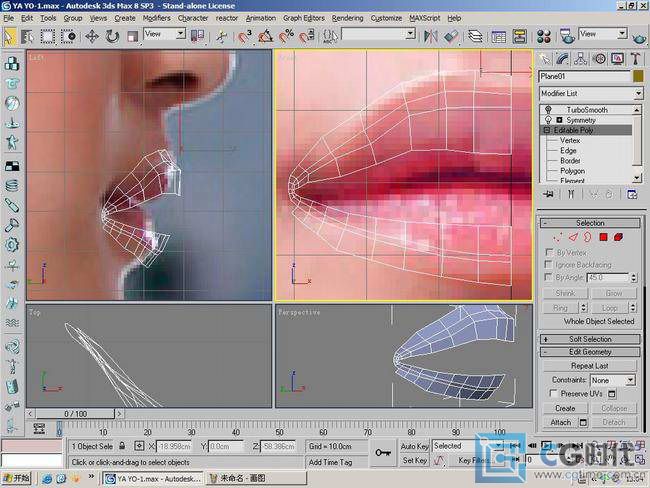650x488 pixels.
Task: Switch to Display command panel tab
Action: [x=618, y=59]
